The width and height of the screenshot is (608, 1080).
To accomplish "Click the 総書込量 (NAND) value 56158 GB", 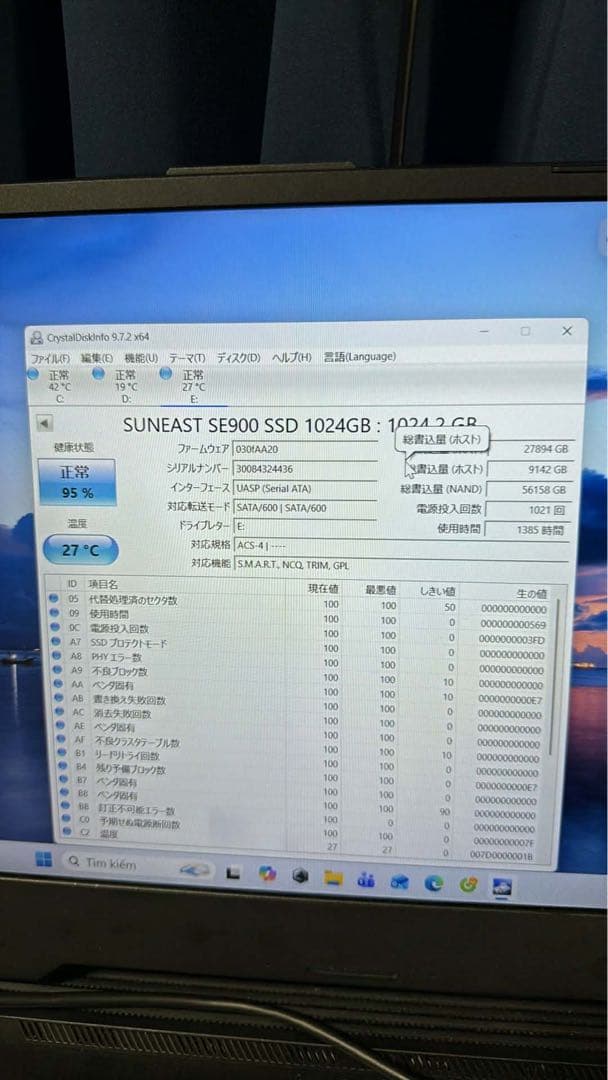I will [529, 490].
